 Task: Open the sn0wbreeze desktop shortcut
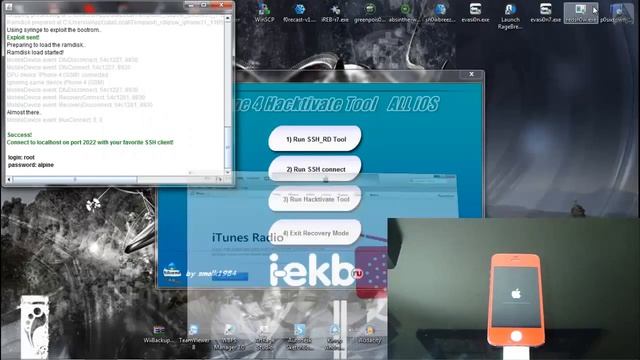click(440, 12)
